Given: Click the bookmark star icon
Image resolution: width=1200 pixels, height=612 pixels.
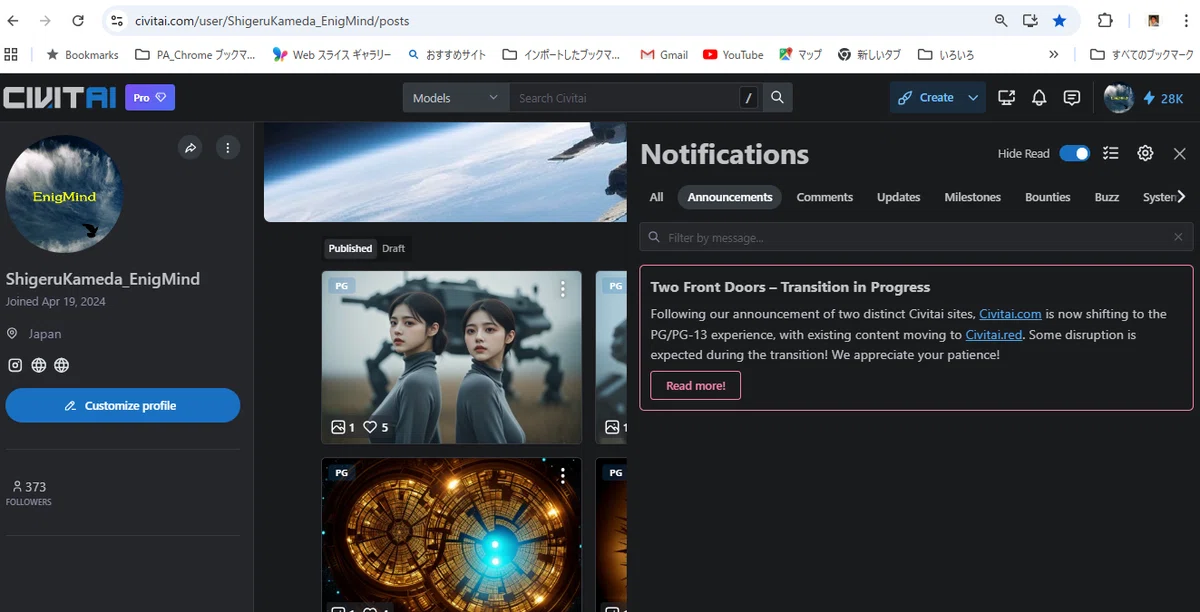Looking at the screenshot, I should pos(1059,20).
